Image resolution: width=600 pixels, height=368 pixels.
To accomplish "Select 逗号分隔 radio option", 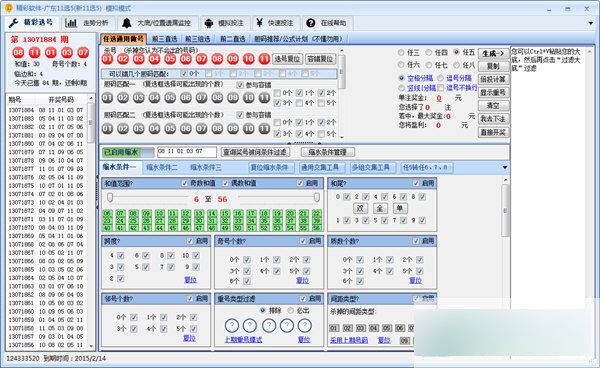I will pyautogui.click(x=440, y=78).
